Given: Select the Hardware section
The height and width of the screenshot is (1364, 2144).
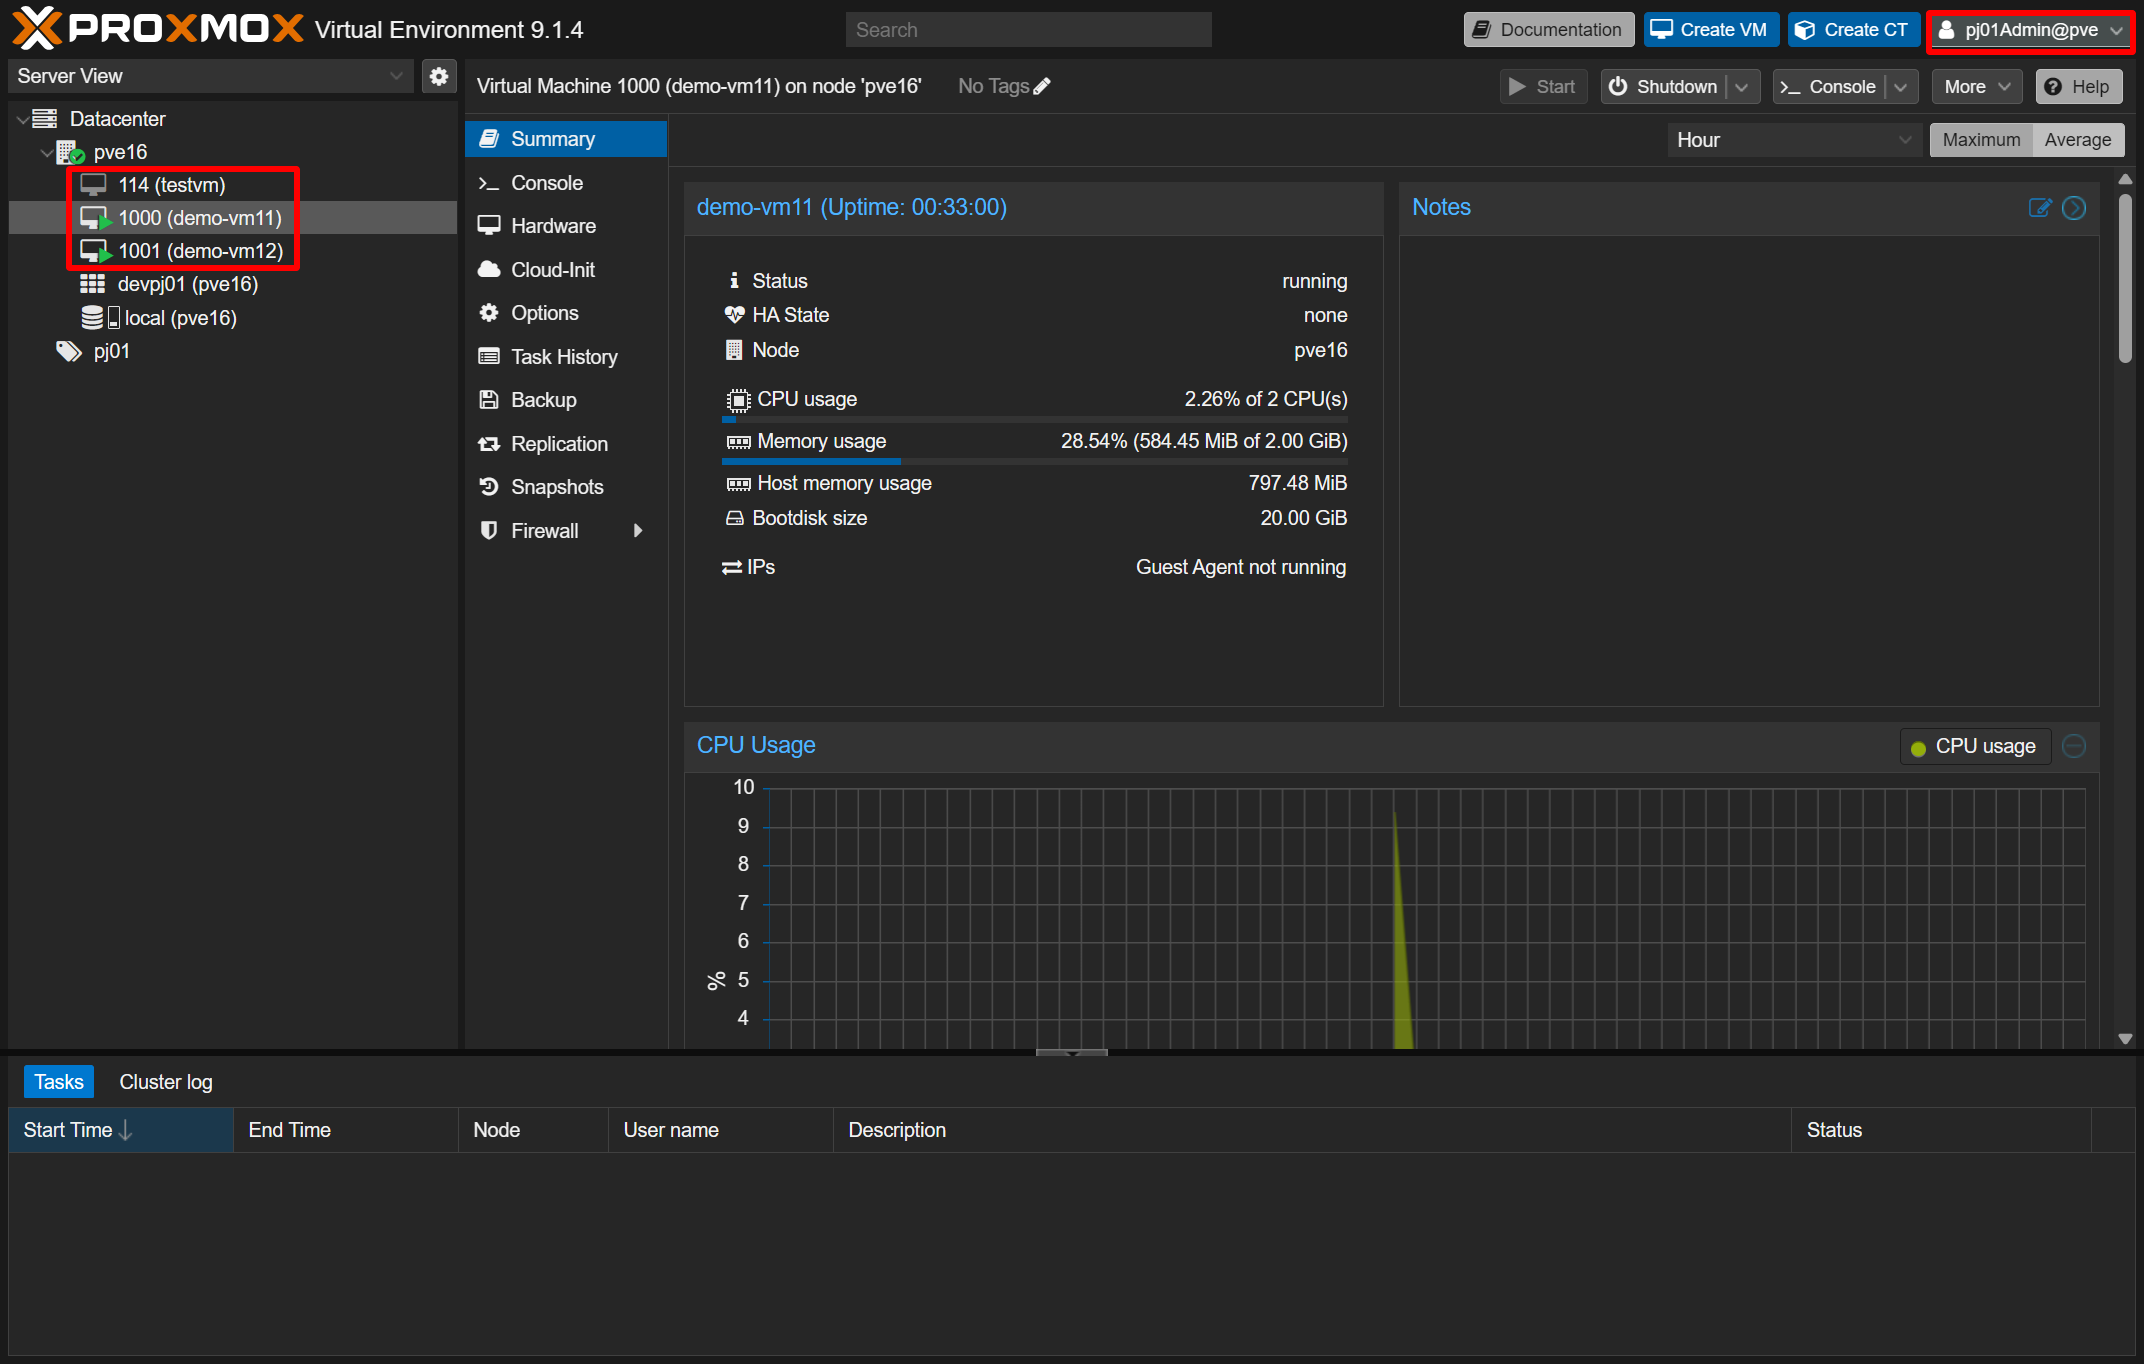Looking at the screenshot, I should pyautogui.click(x=552, y=225).
